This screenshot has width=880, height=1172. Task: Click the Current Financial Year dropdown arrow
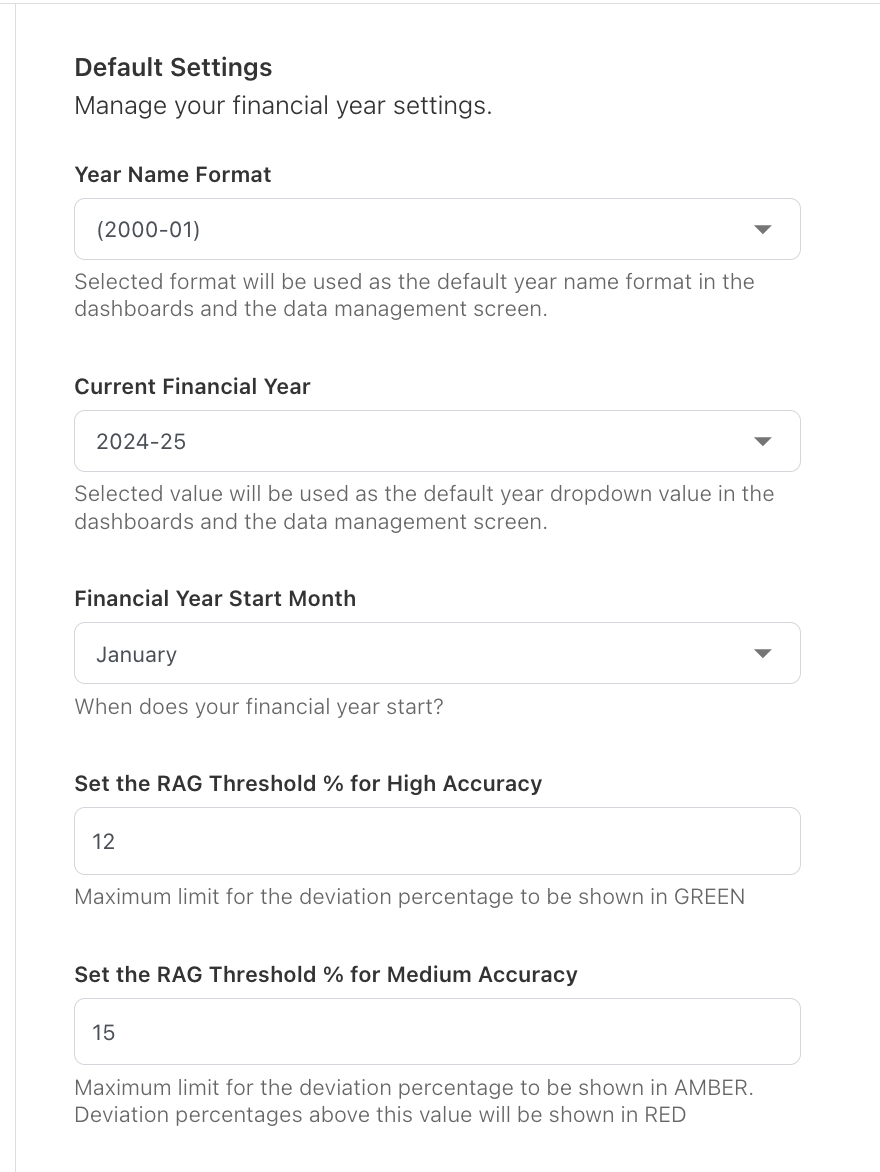[762, 442]
